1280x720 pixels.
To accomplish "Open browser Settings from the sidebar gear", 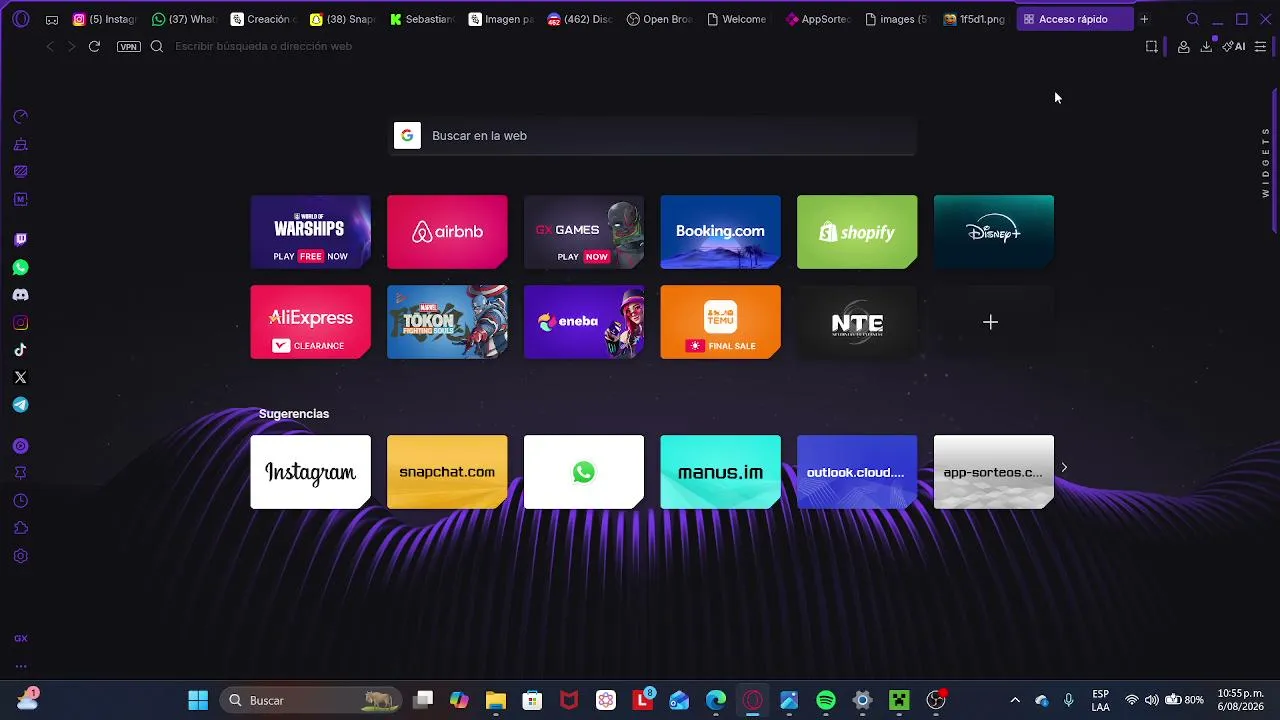I will pos(20,556).
